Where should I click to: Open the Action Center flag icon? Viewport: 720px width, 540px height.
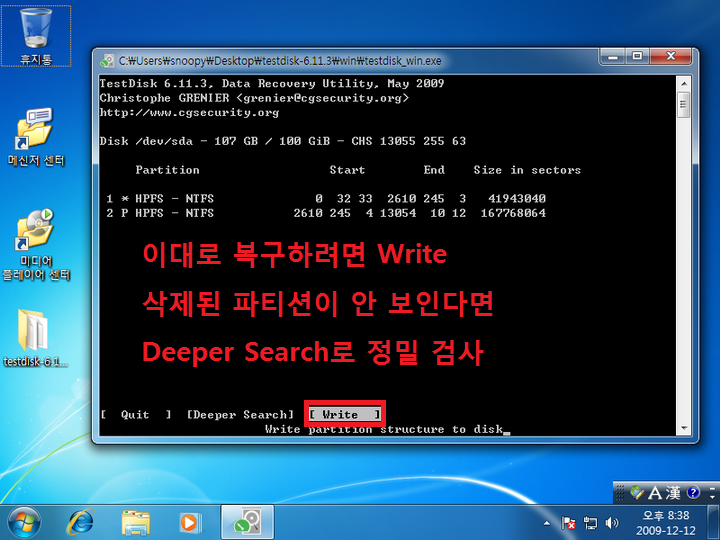pyautogui.click(x=568, y=523)
